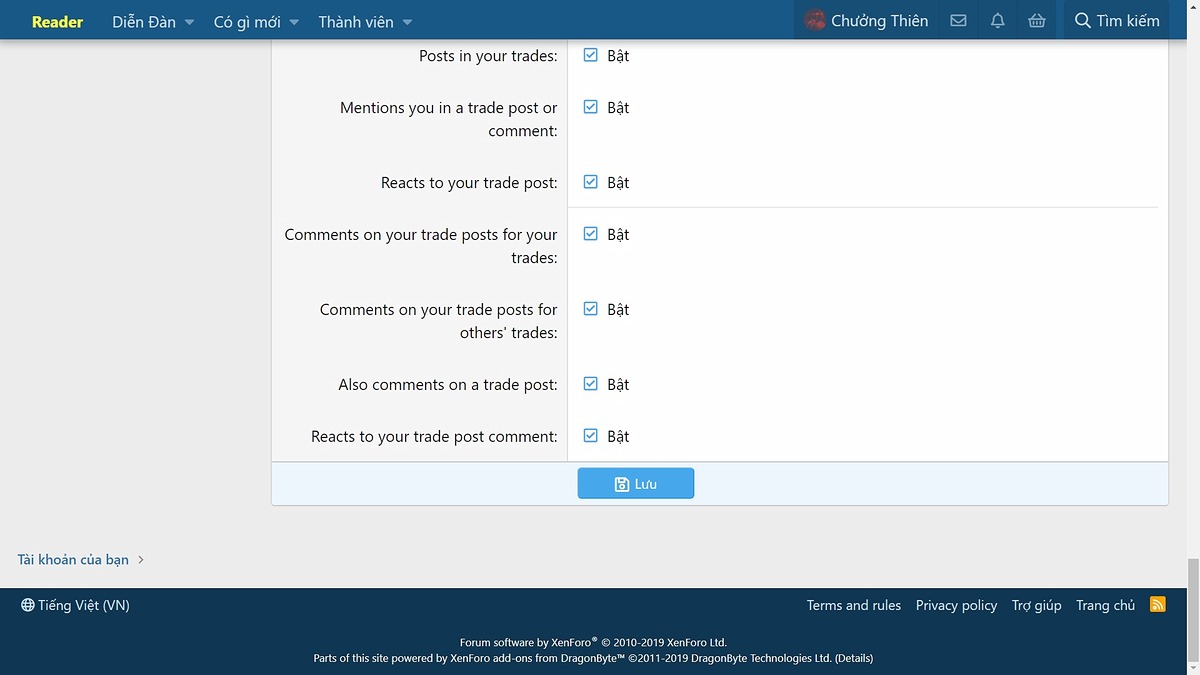Expand the Diễn Đàn dropdown arrow
The width and height of the screenshot is (1200, 675).
tap(189, 22)
